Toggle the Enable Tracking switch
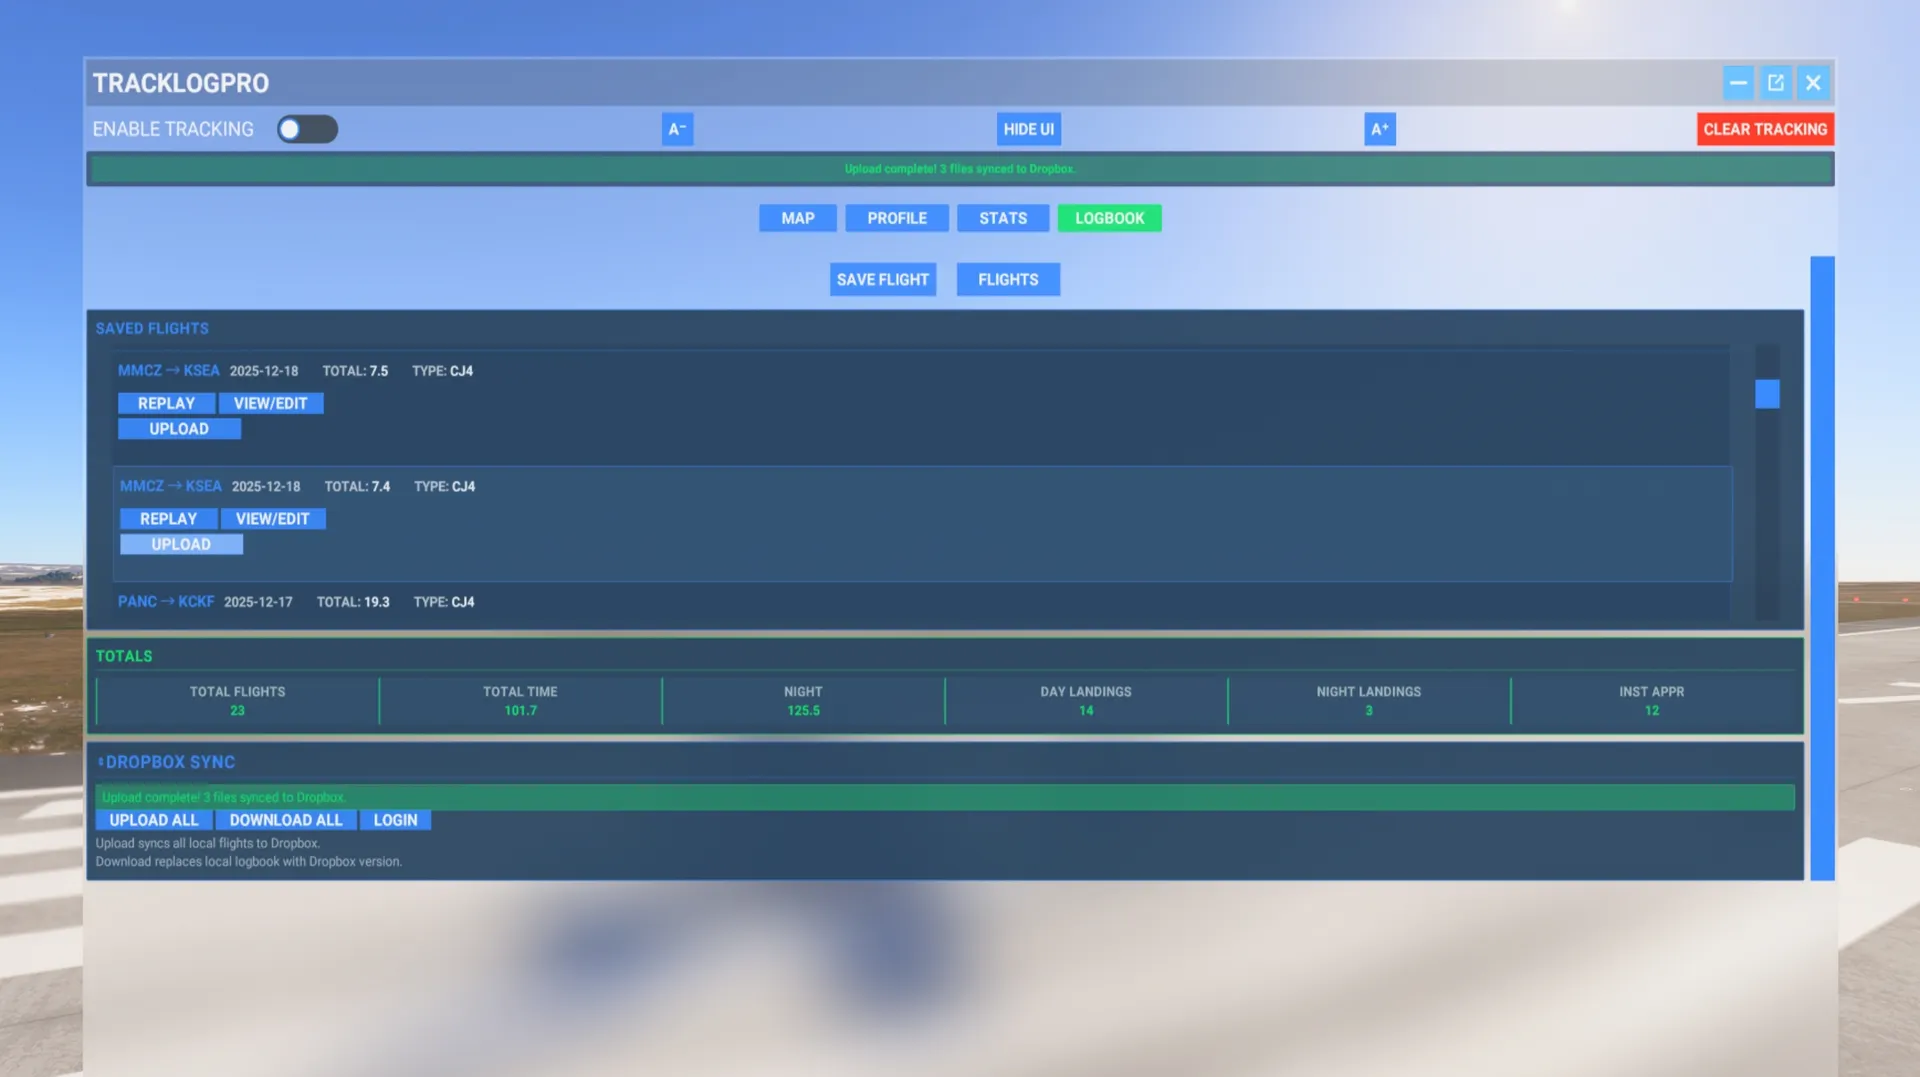The width and height of the screenshot is (1920, 1077). [x=307, y=129]
